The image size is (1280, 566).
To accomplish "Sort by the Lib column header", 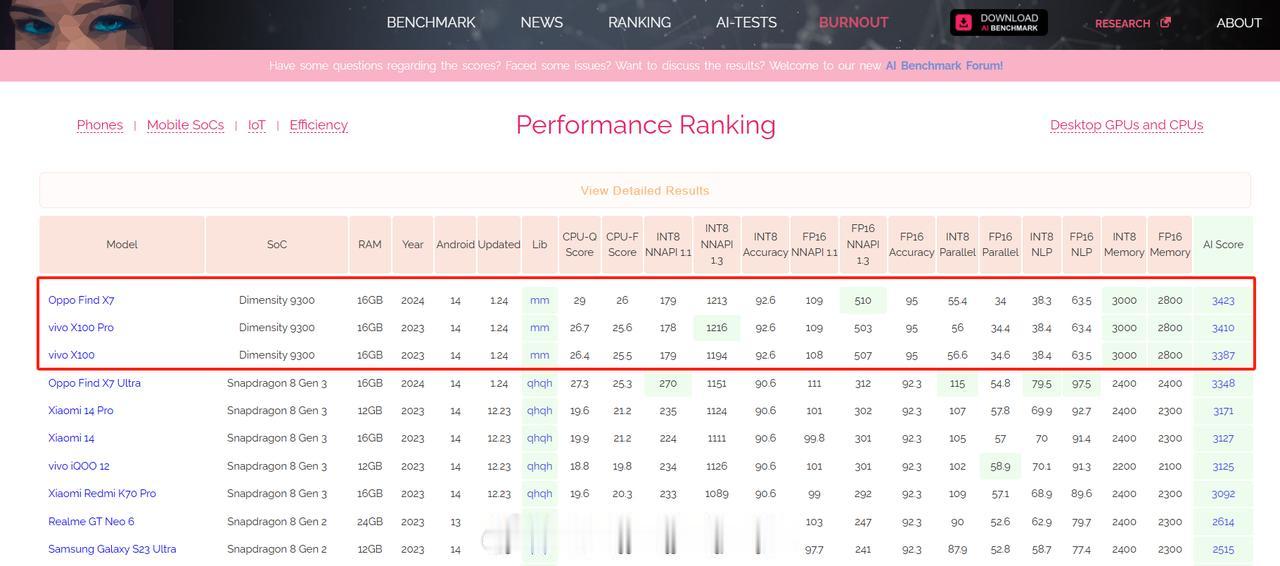I will [540, 244].
